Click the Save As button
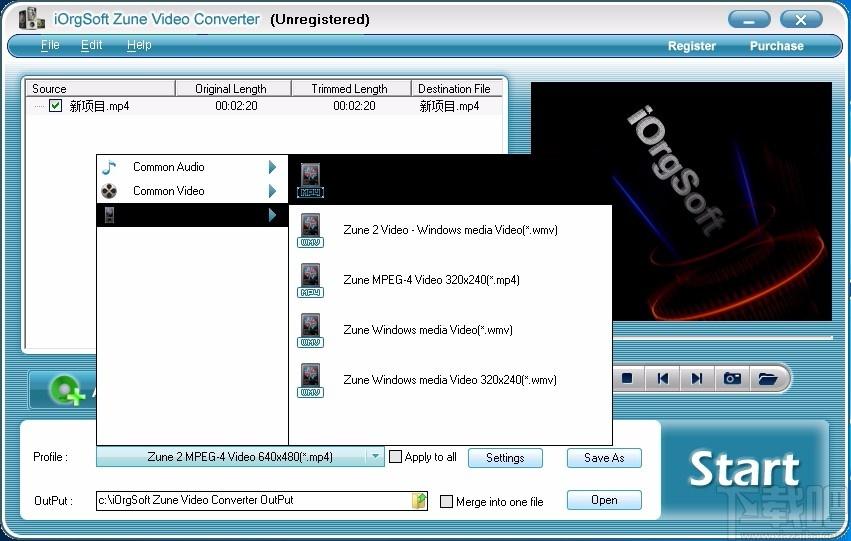This screenshot has width=851, height=541. (x=604, y=458)
